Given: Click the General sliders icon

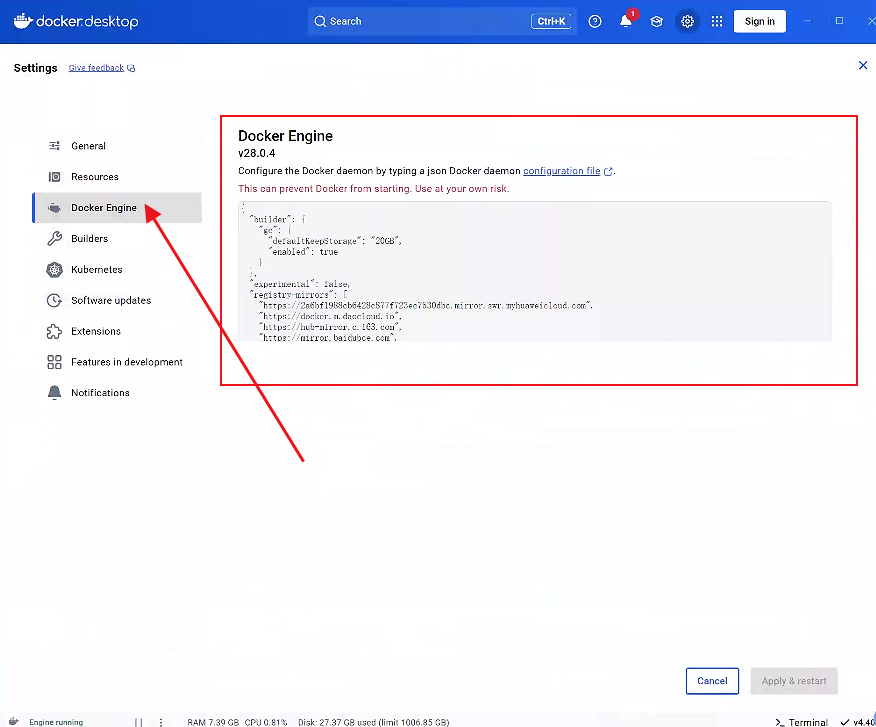Looking at the screenshot, I should 54,146.
